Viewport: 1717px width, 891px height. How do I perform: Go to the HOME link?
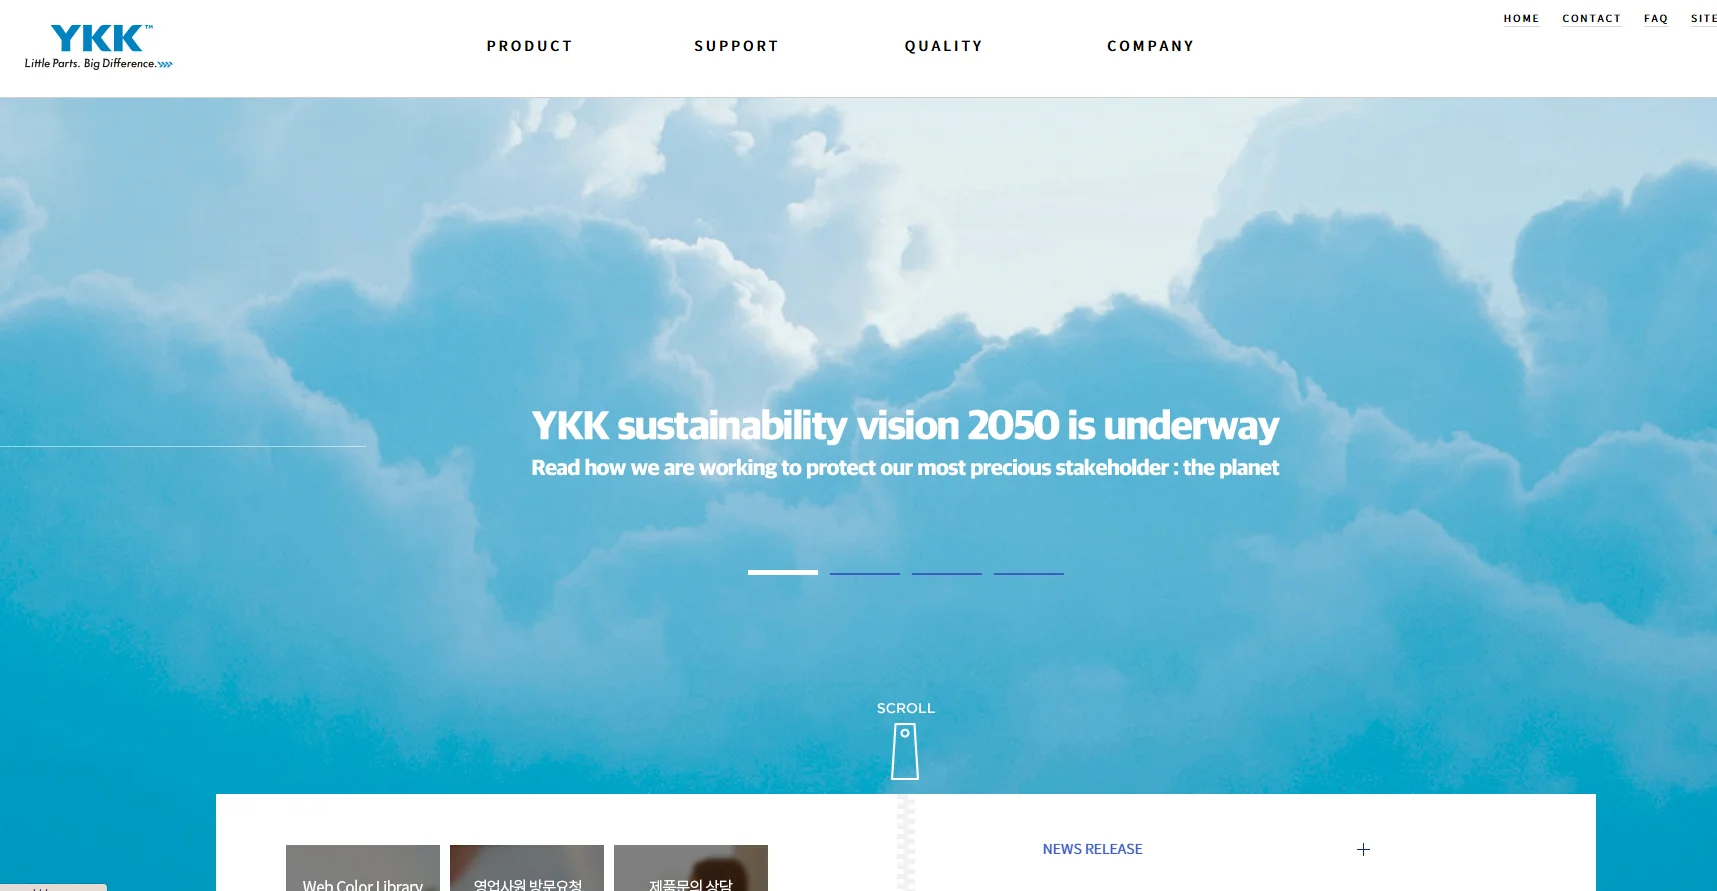coord(1521,19)
